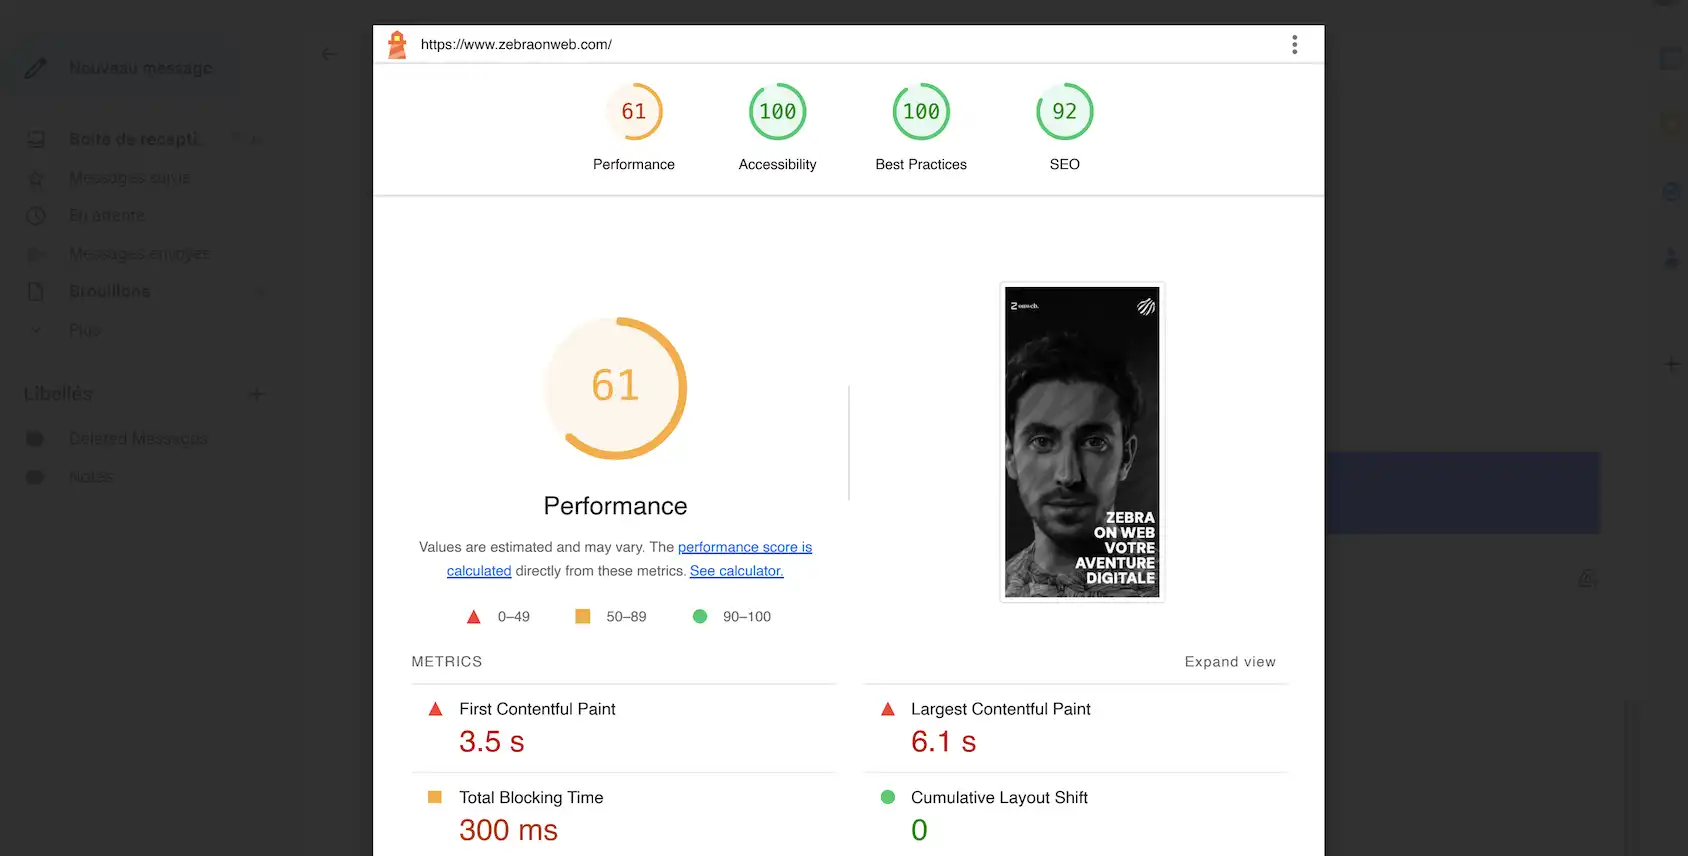Click the add label plus icon
Image resolution: width=1688 pixels, height=856 pixels.
point(256,394)
